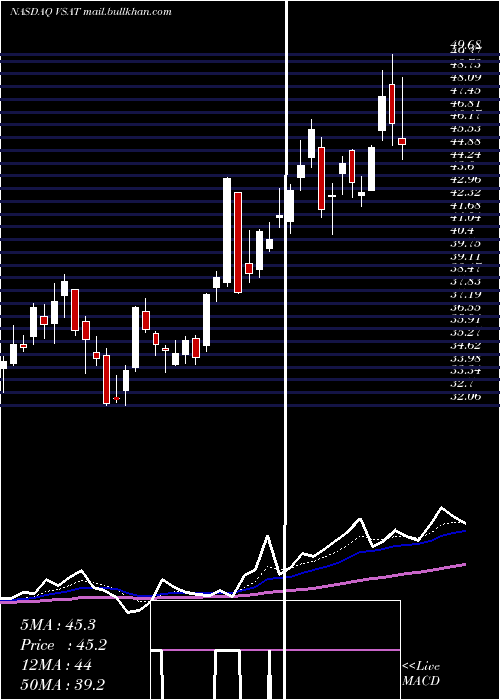Click the 33.98 price axis label
500x700 pixels.
[x=466, y=358]
